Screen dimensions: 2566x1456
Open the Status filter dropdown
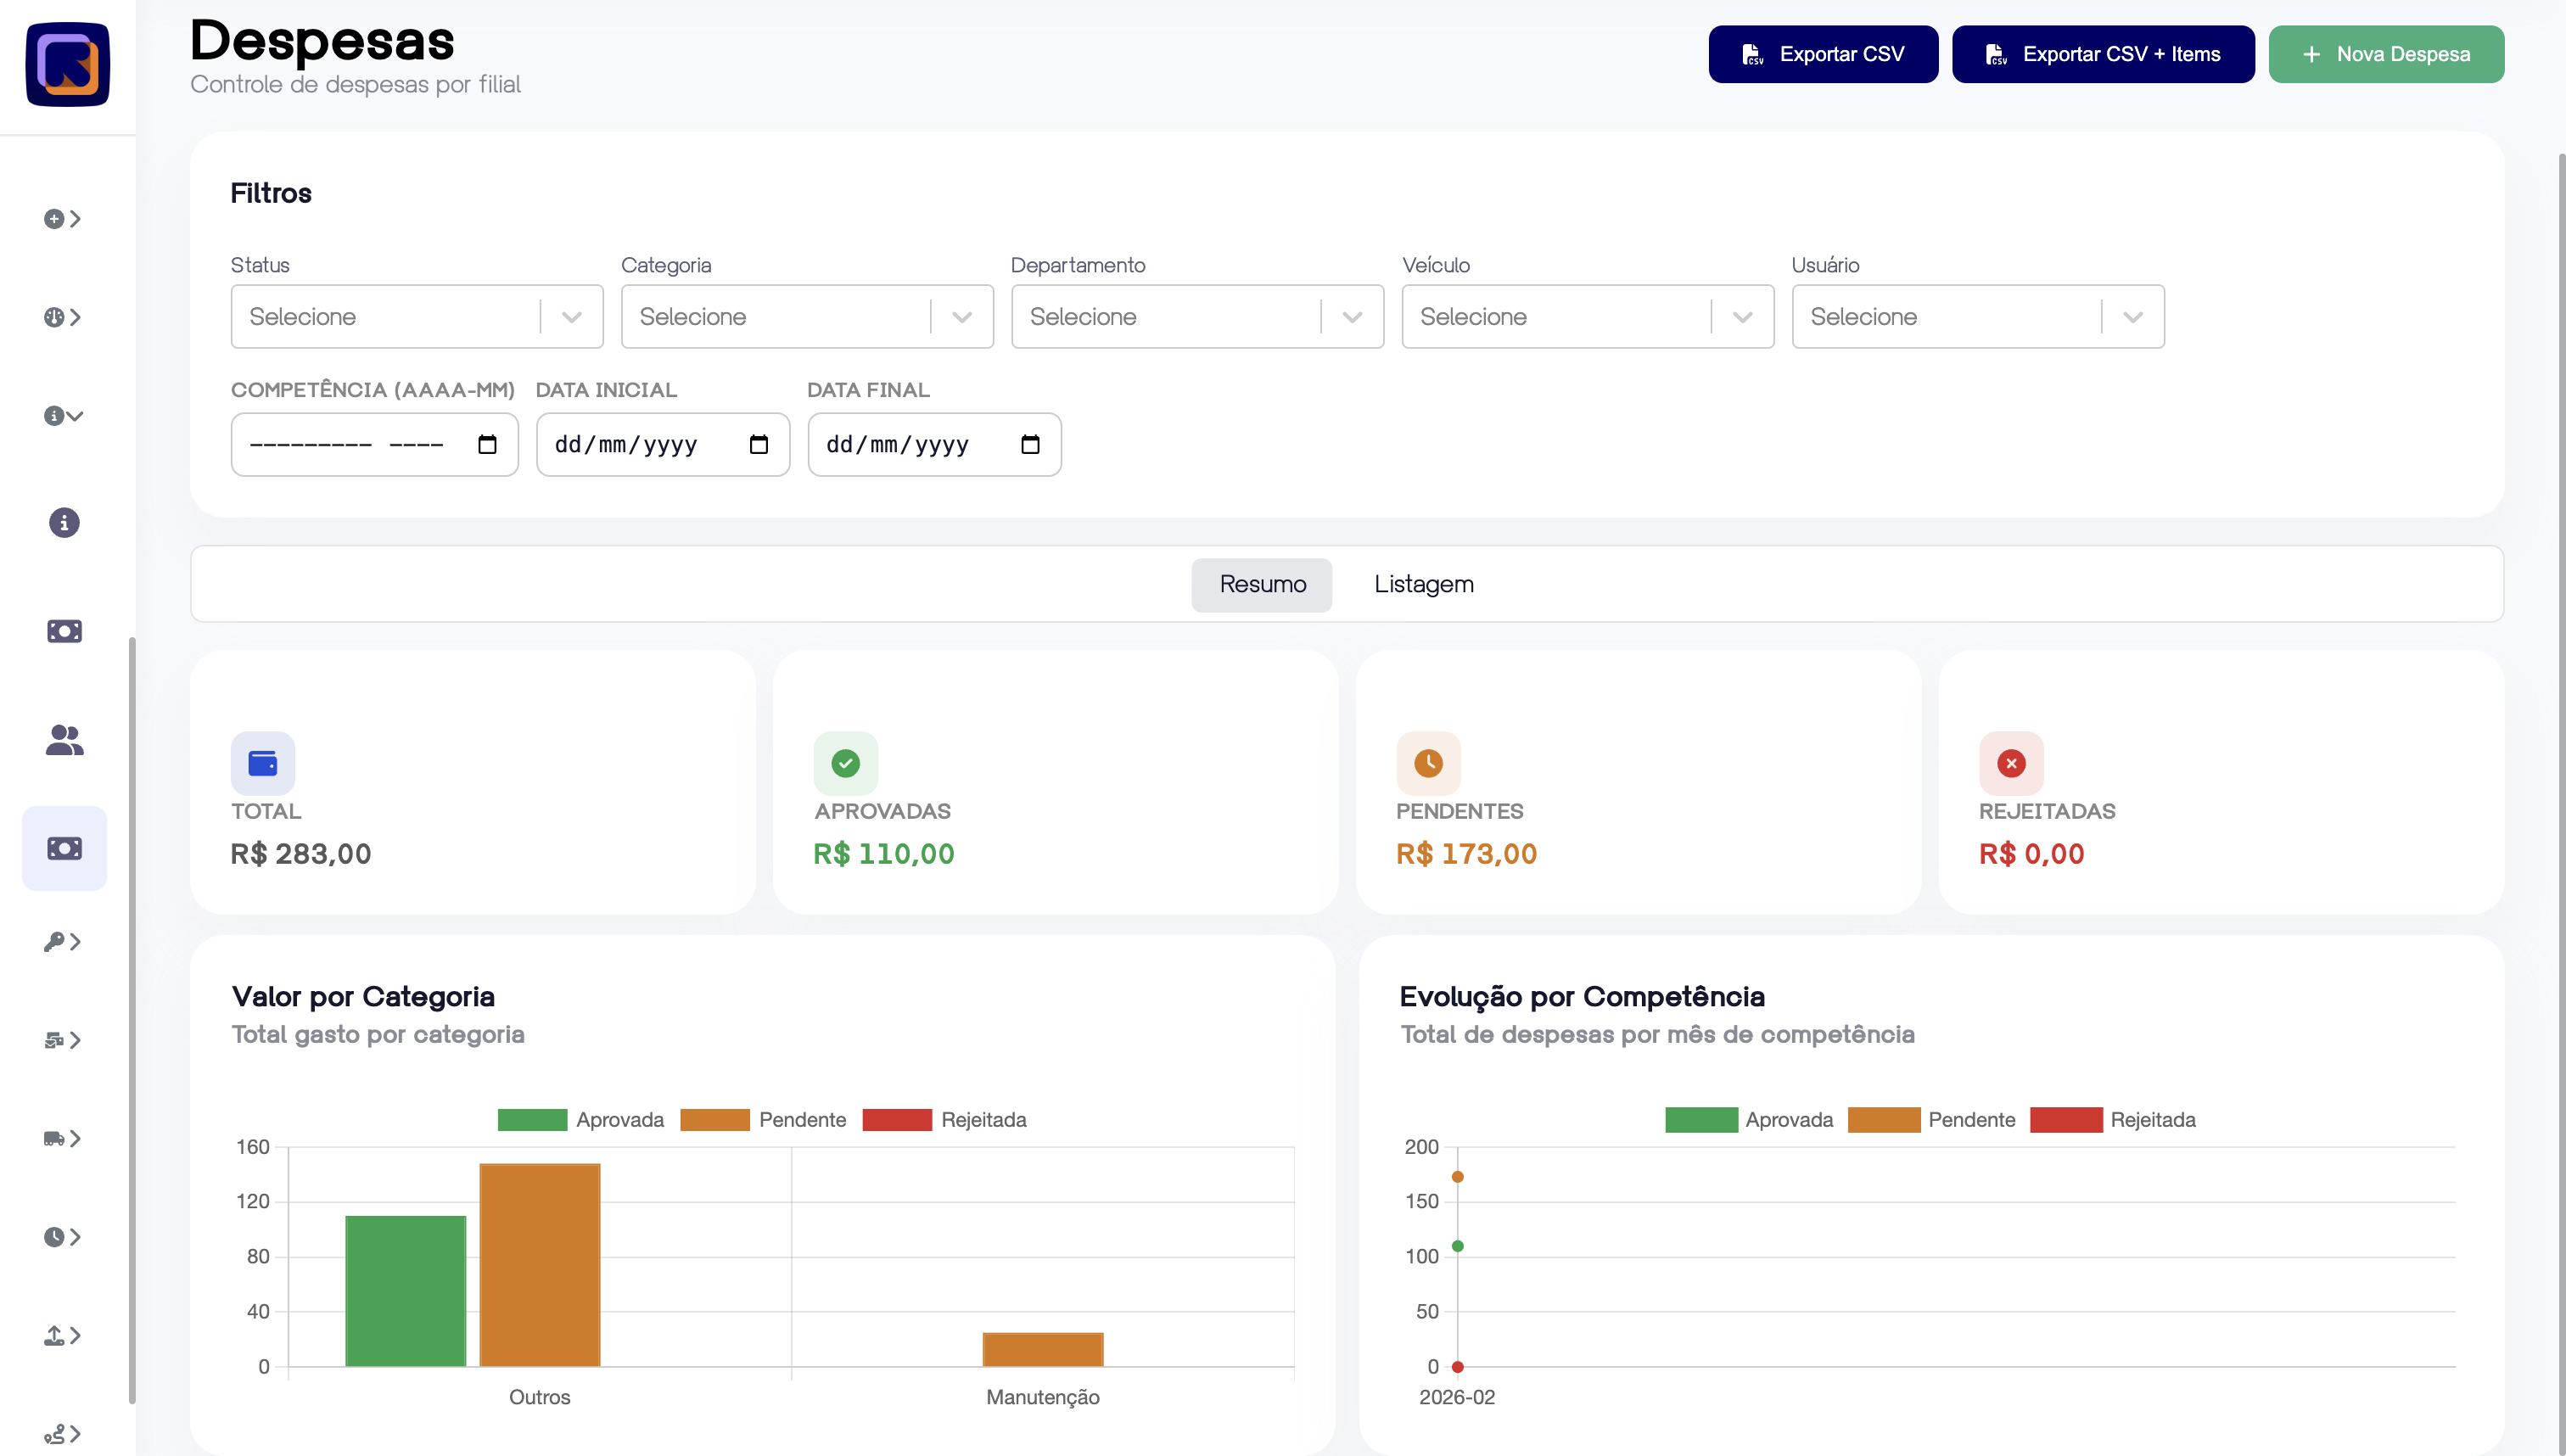coord(416,317)
